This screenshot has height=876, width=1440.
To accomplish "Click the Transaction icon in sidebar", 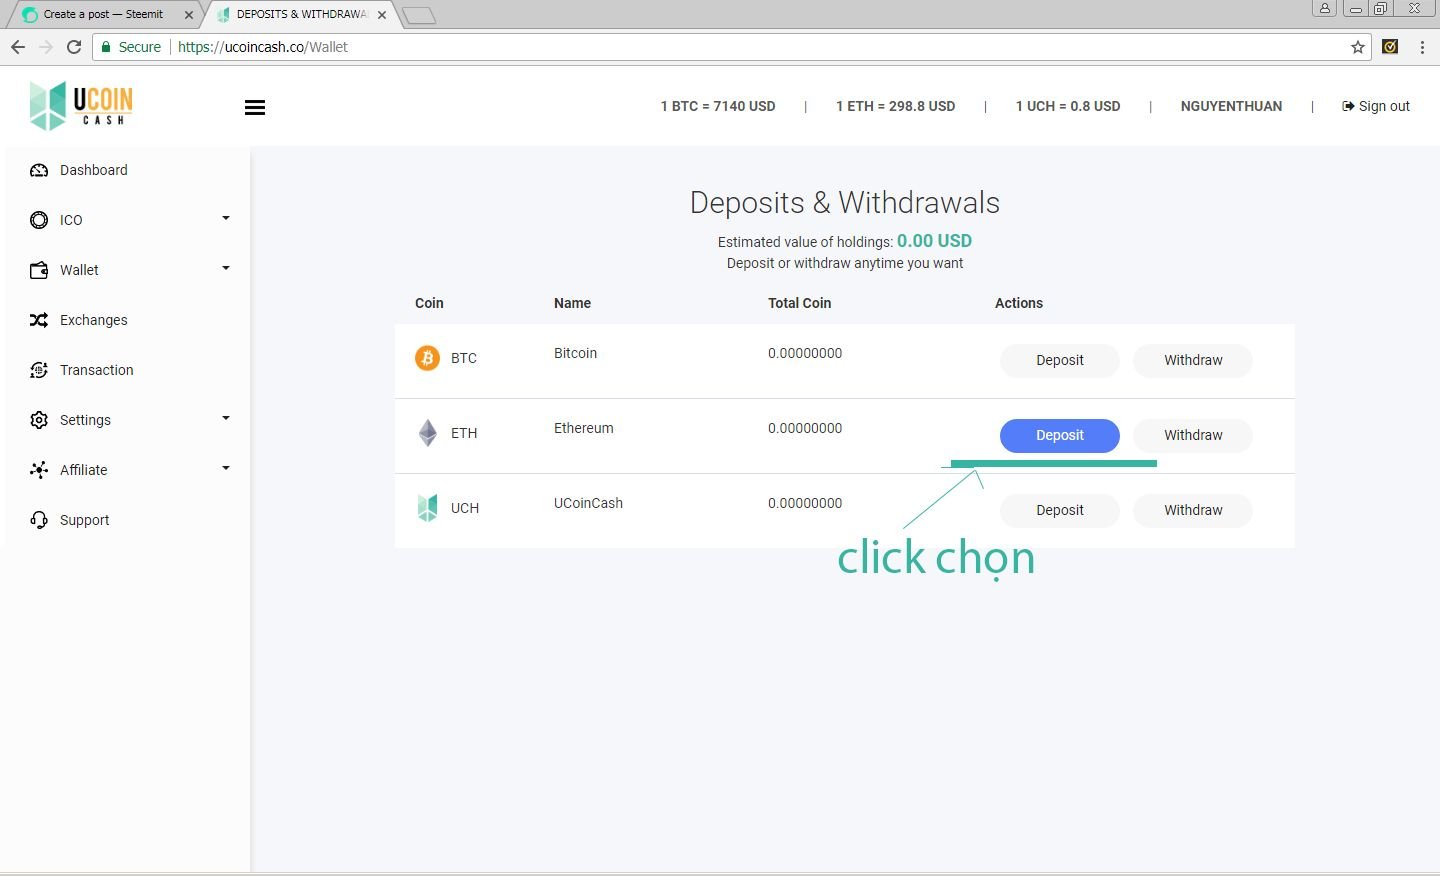I will click(39, 370).
